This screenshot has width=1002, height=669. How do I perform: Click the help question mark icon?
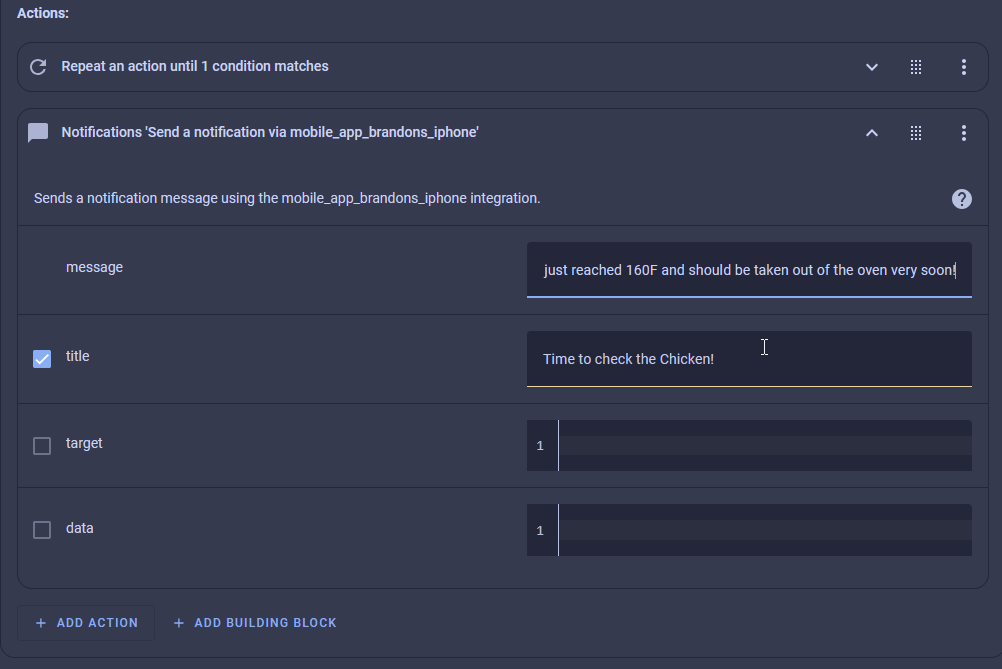pos(962,199)
